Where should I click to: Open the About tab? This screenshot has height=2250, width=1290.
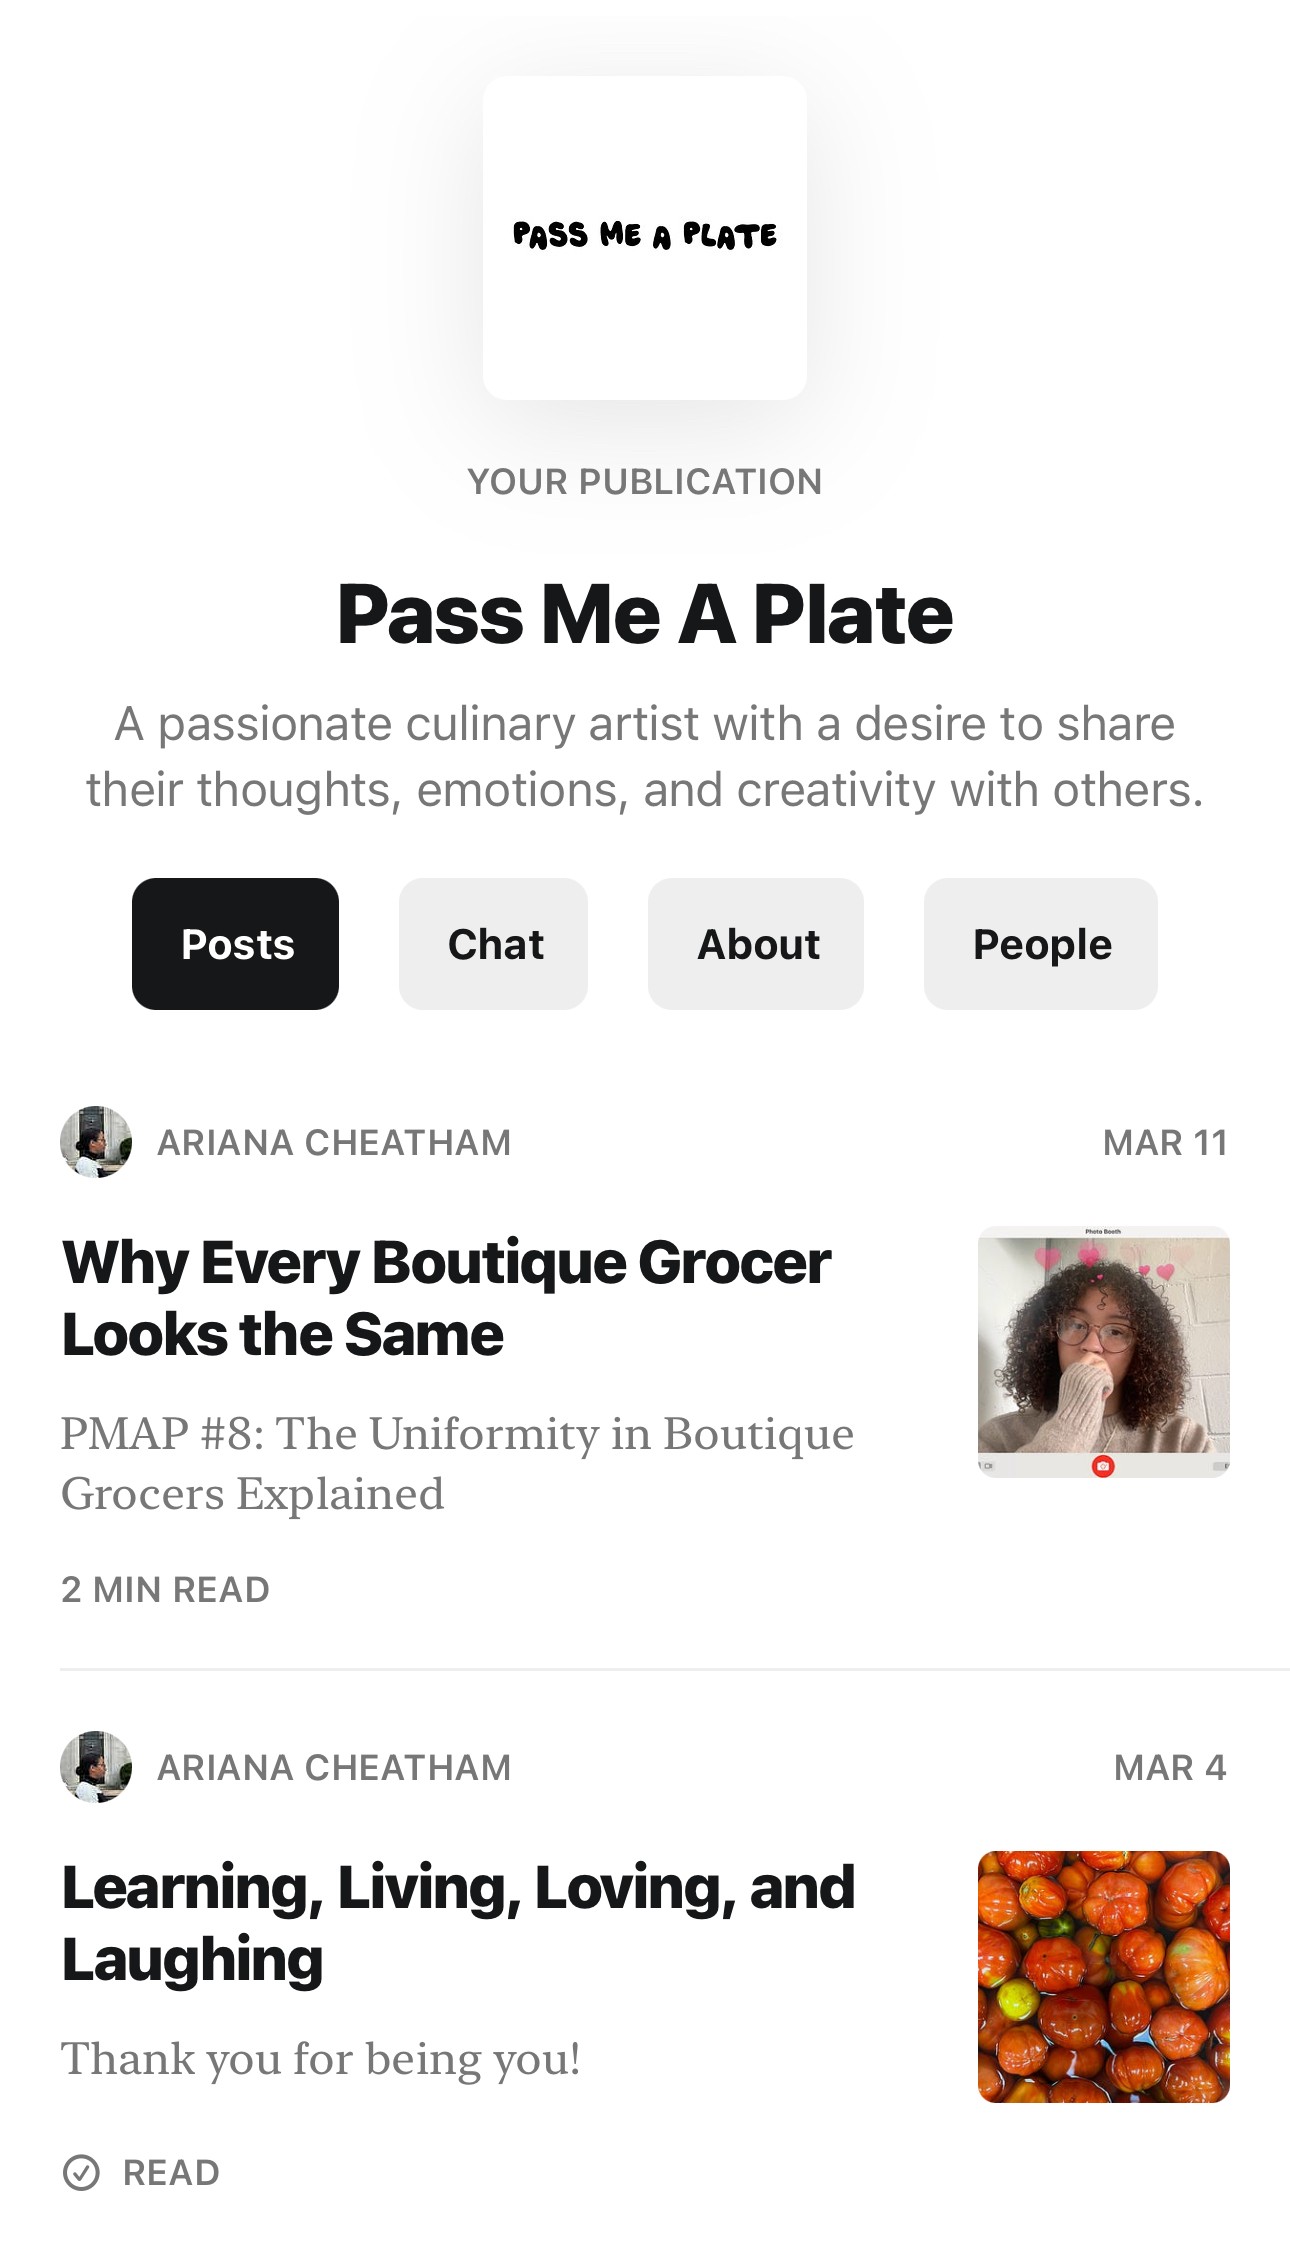point(756,944)
